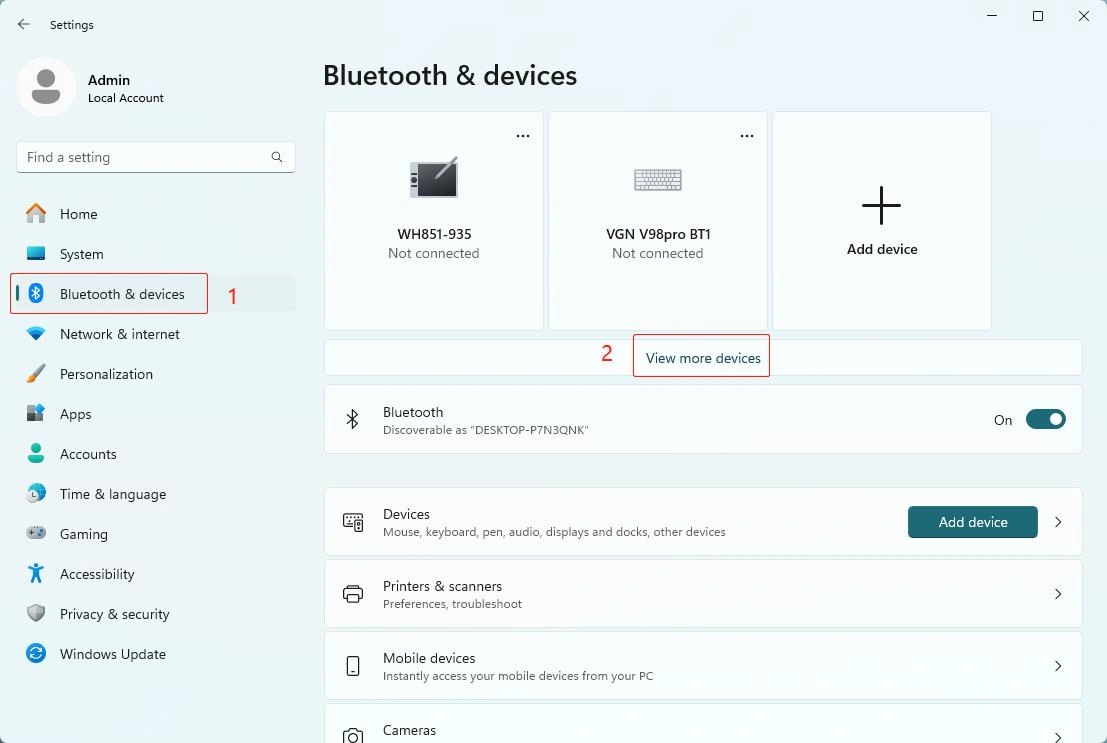Click the plus icon in the Add device card

(881, 206)
